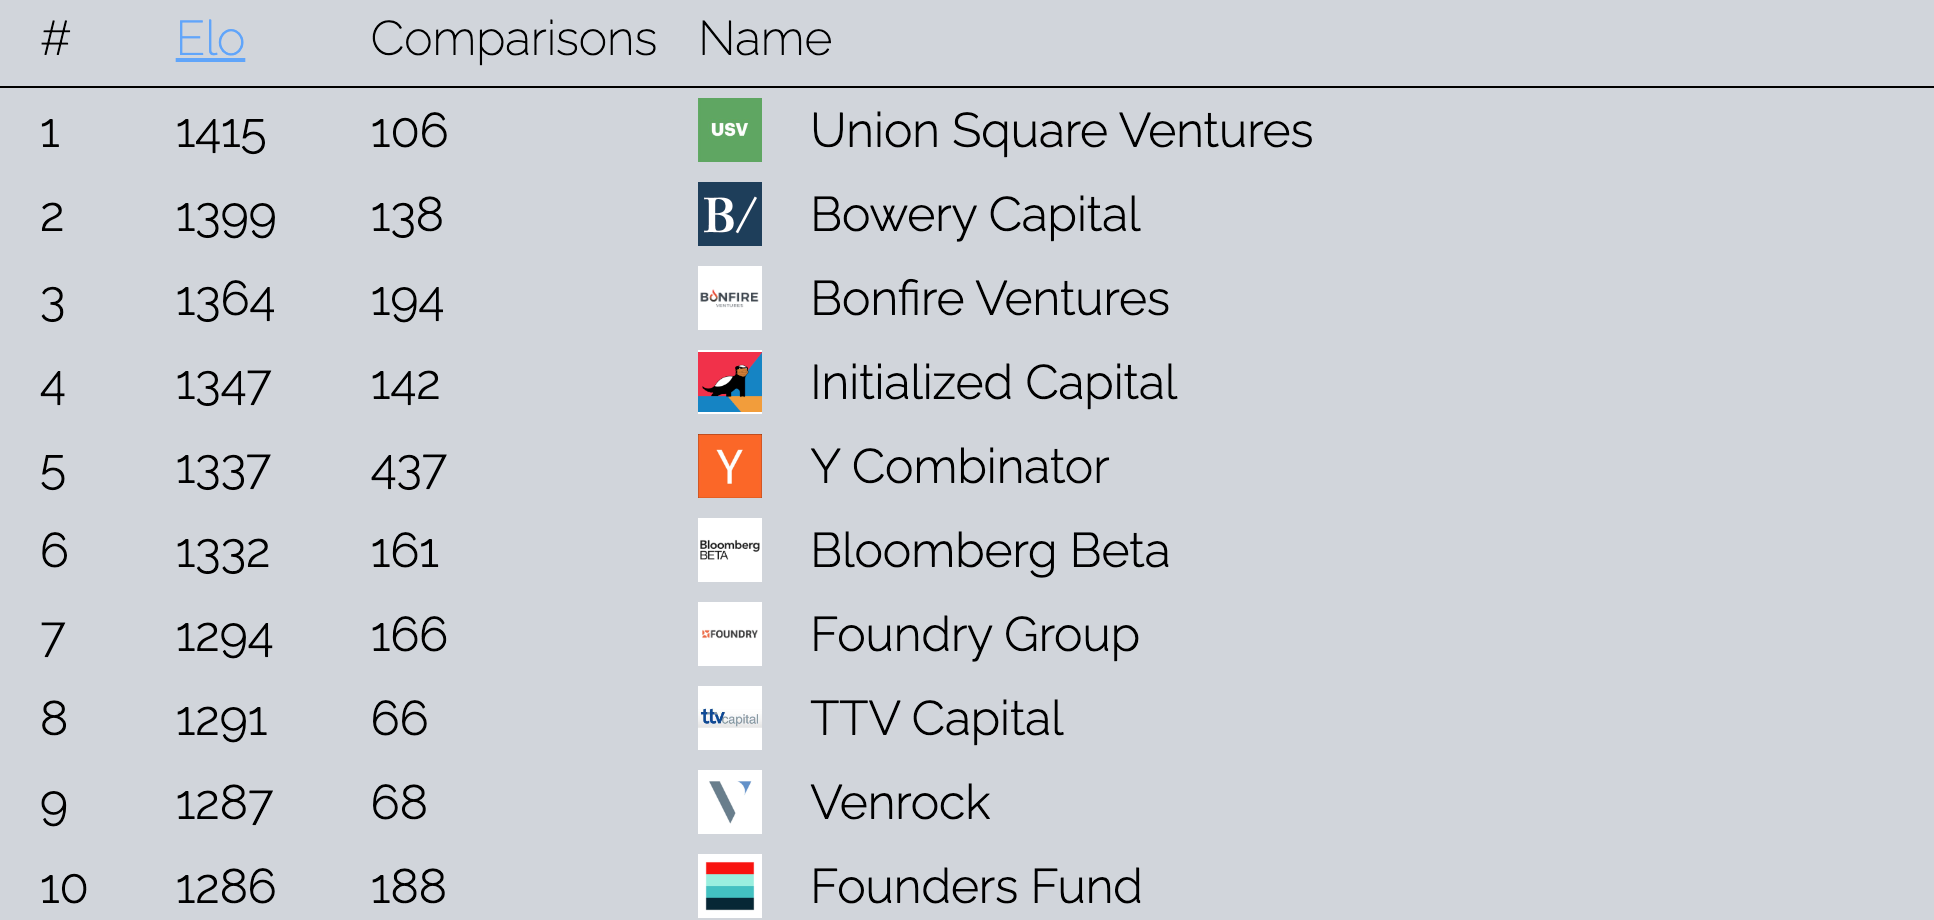Screen dimensions: 1934x920
Task: Sort the table by Elo
Action: [210, 38]
